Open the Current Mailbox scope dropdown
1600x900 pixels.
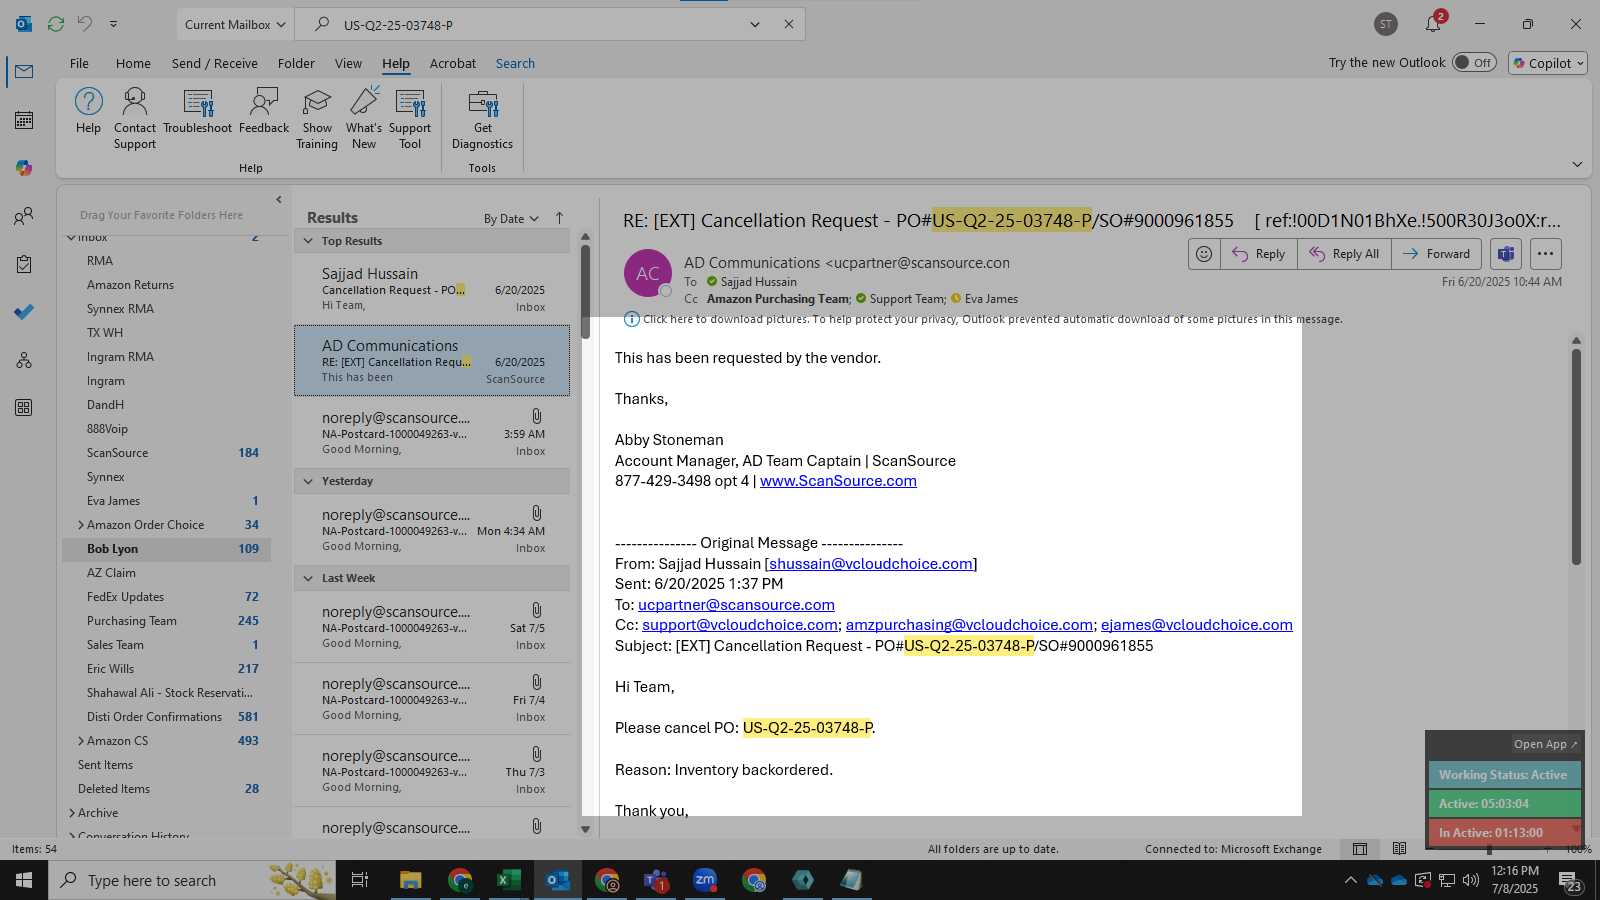[234, 24]
